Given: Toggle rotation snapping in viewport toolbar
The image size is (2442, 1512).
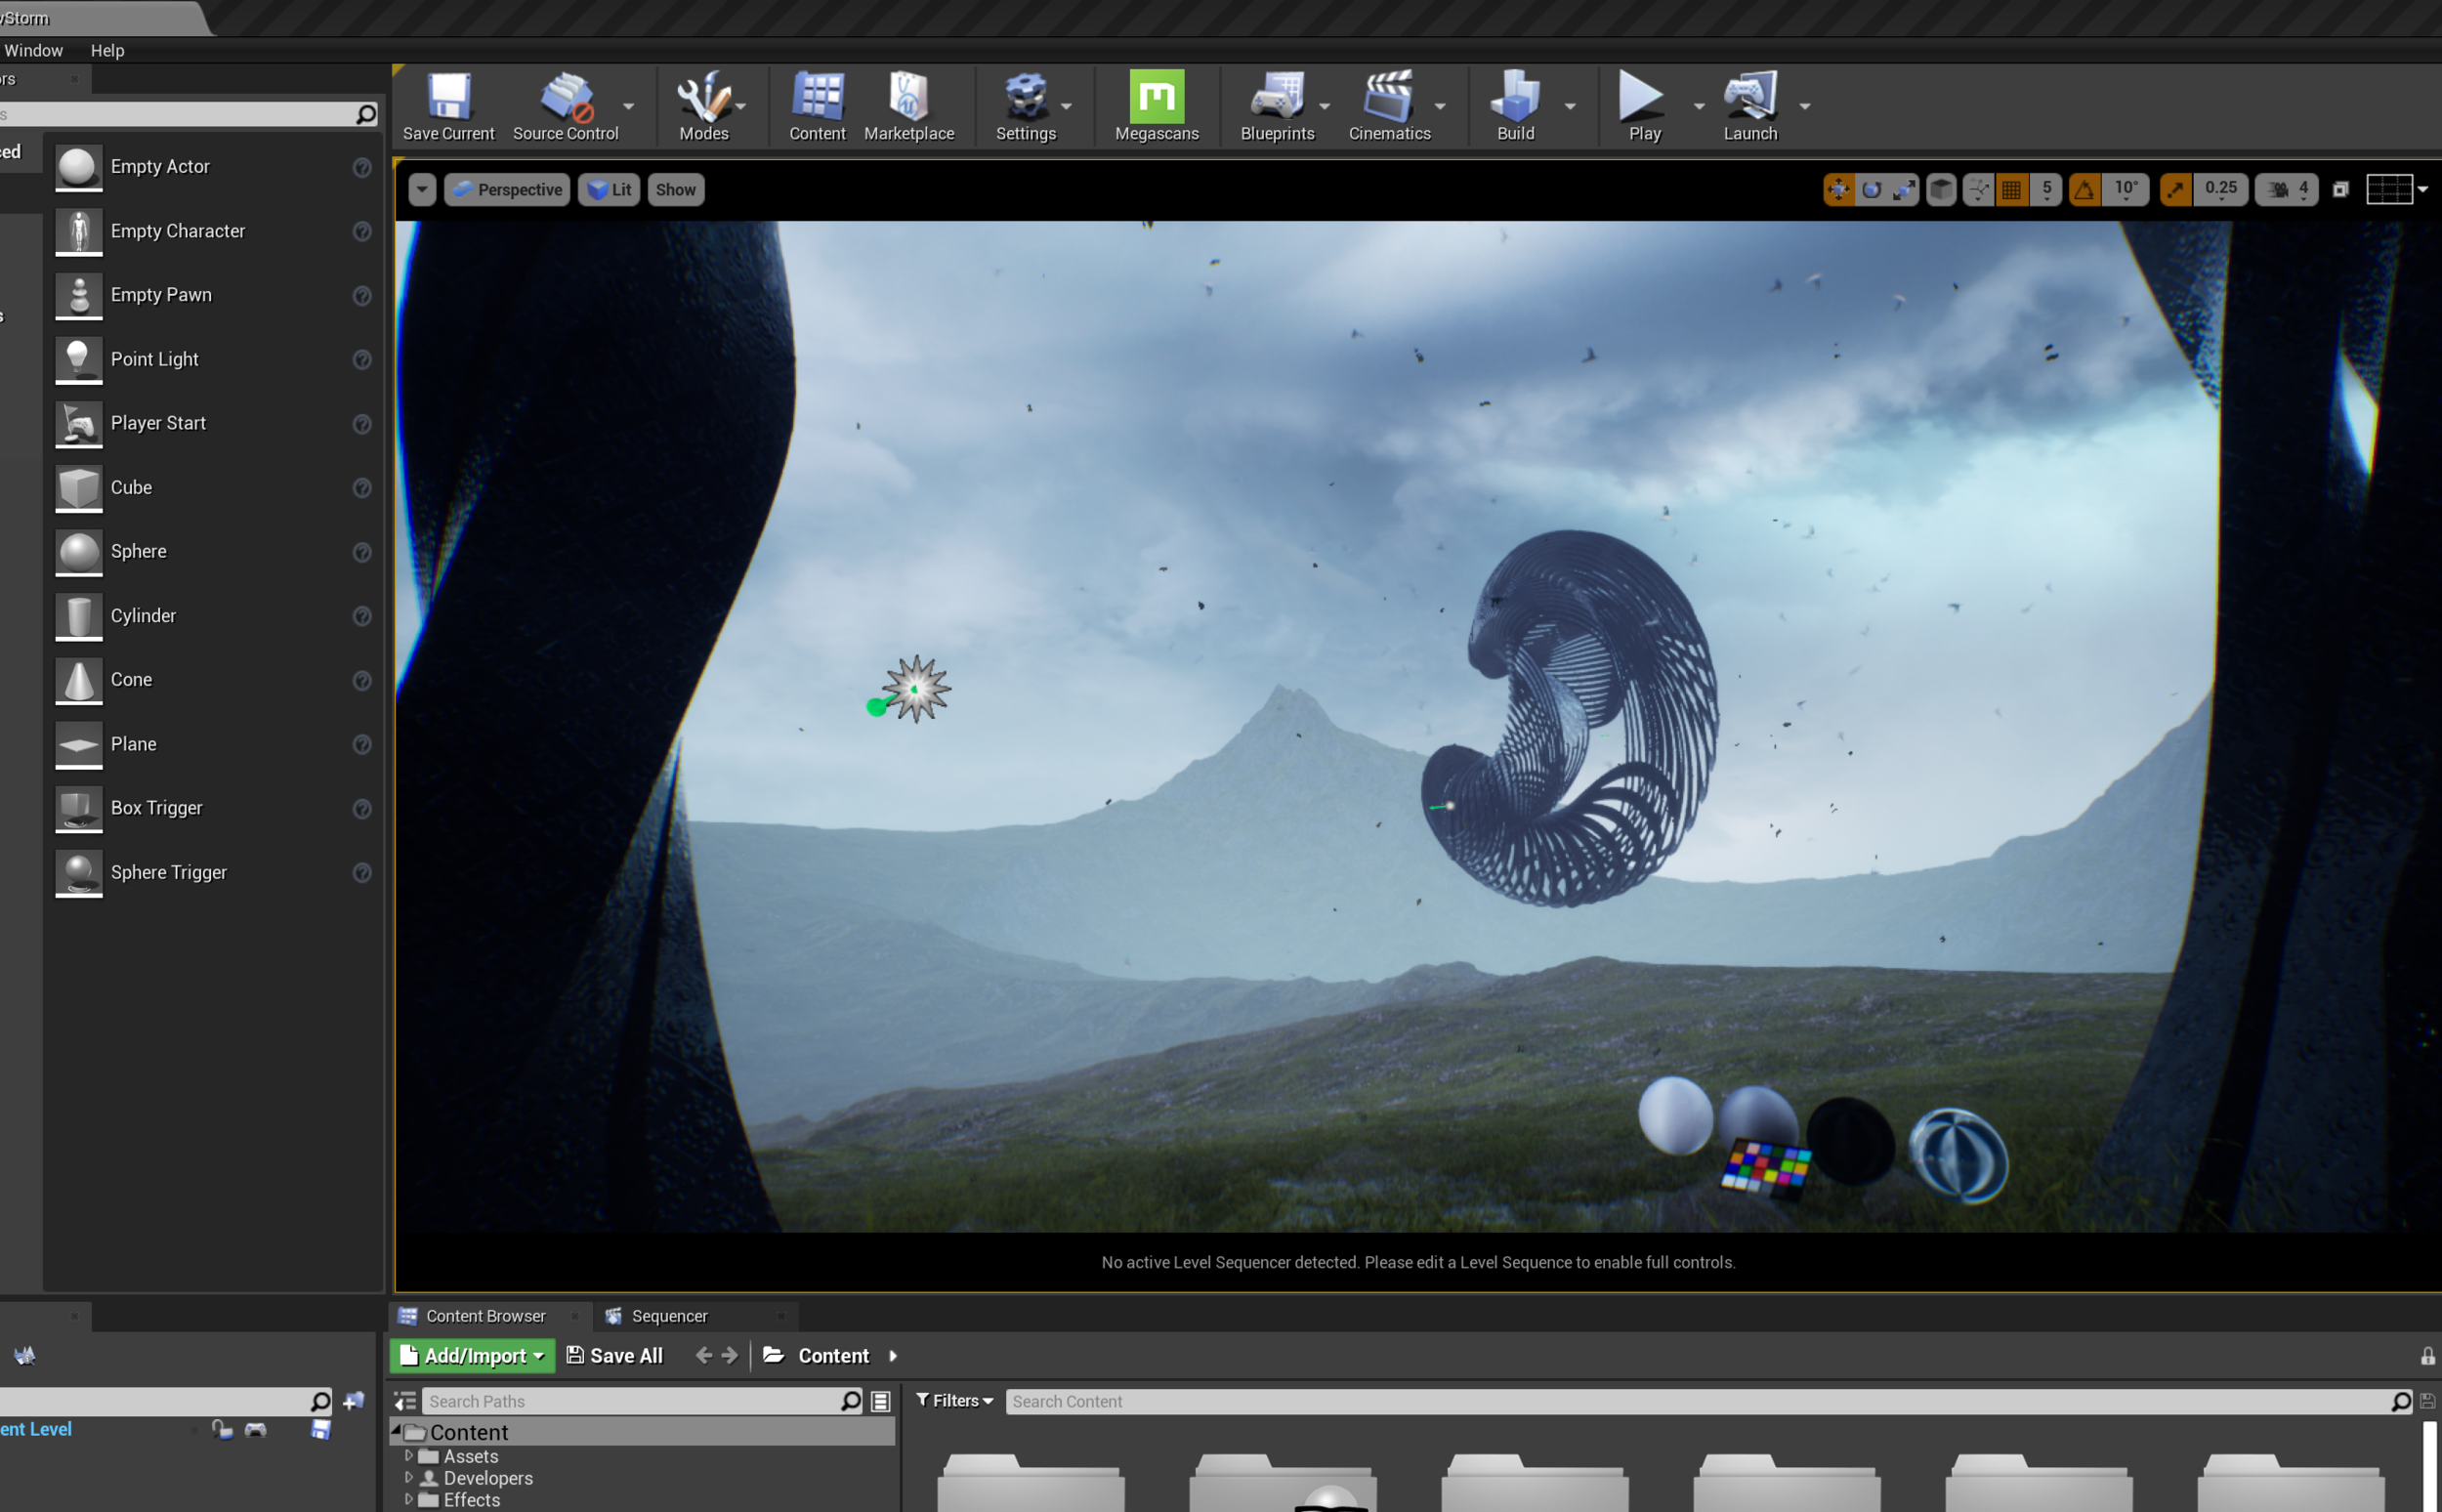Looking at the screenshot, I should coord(2084,189).
